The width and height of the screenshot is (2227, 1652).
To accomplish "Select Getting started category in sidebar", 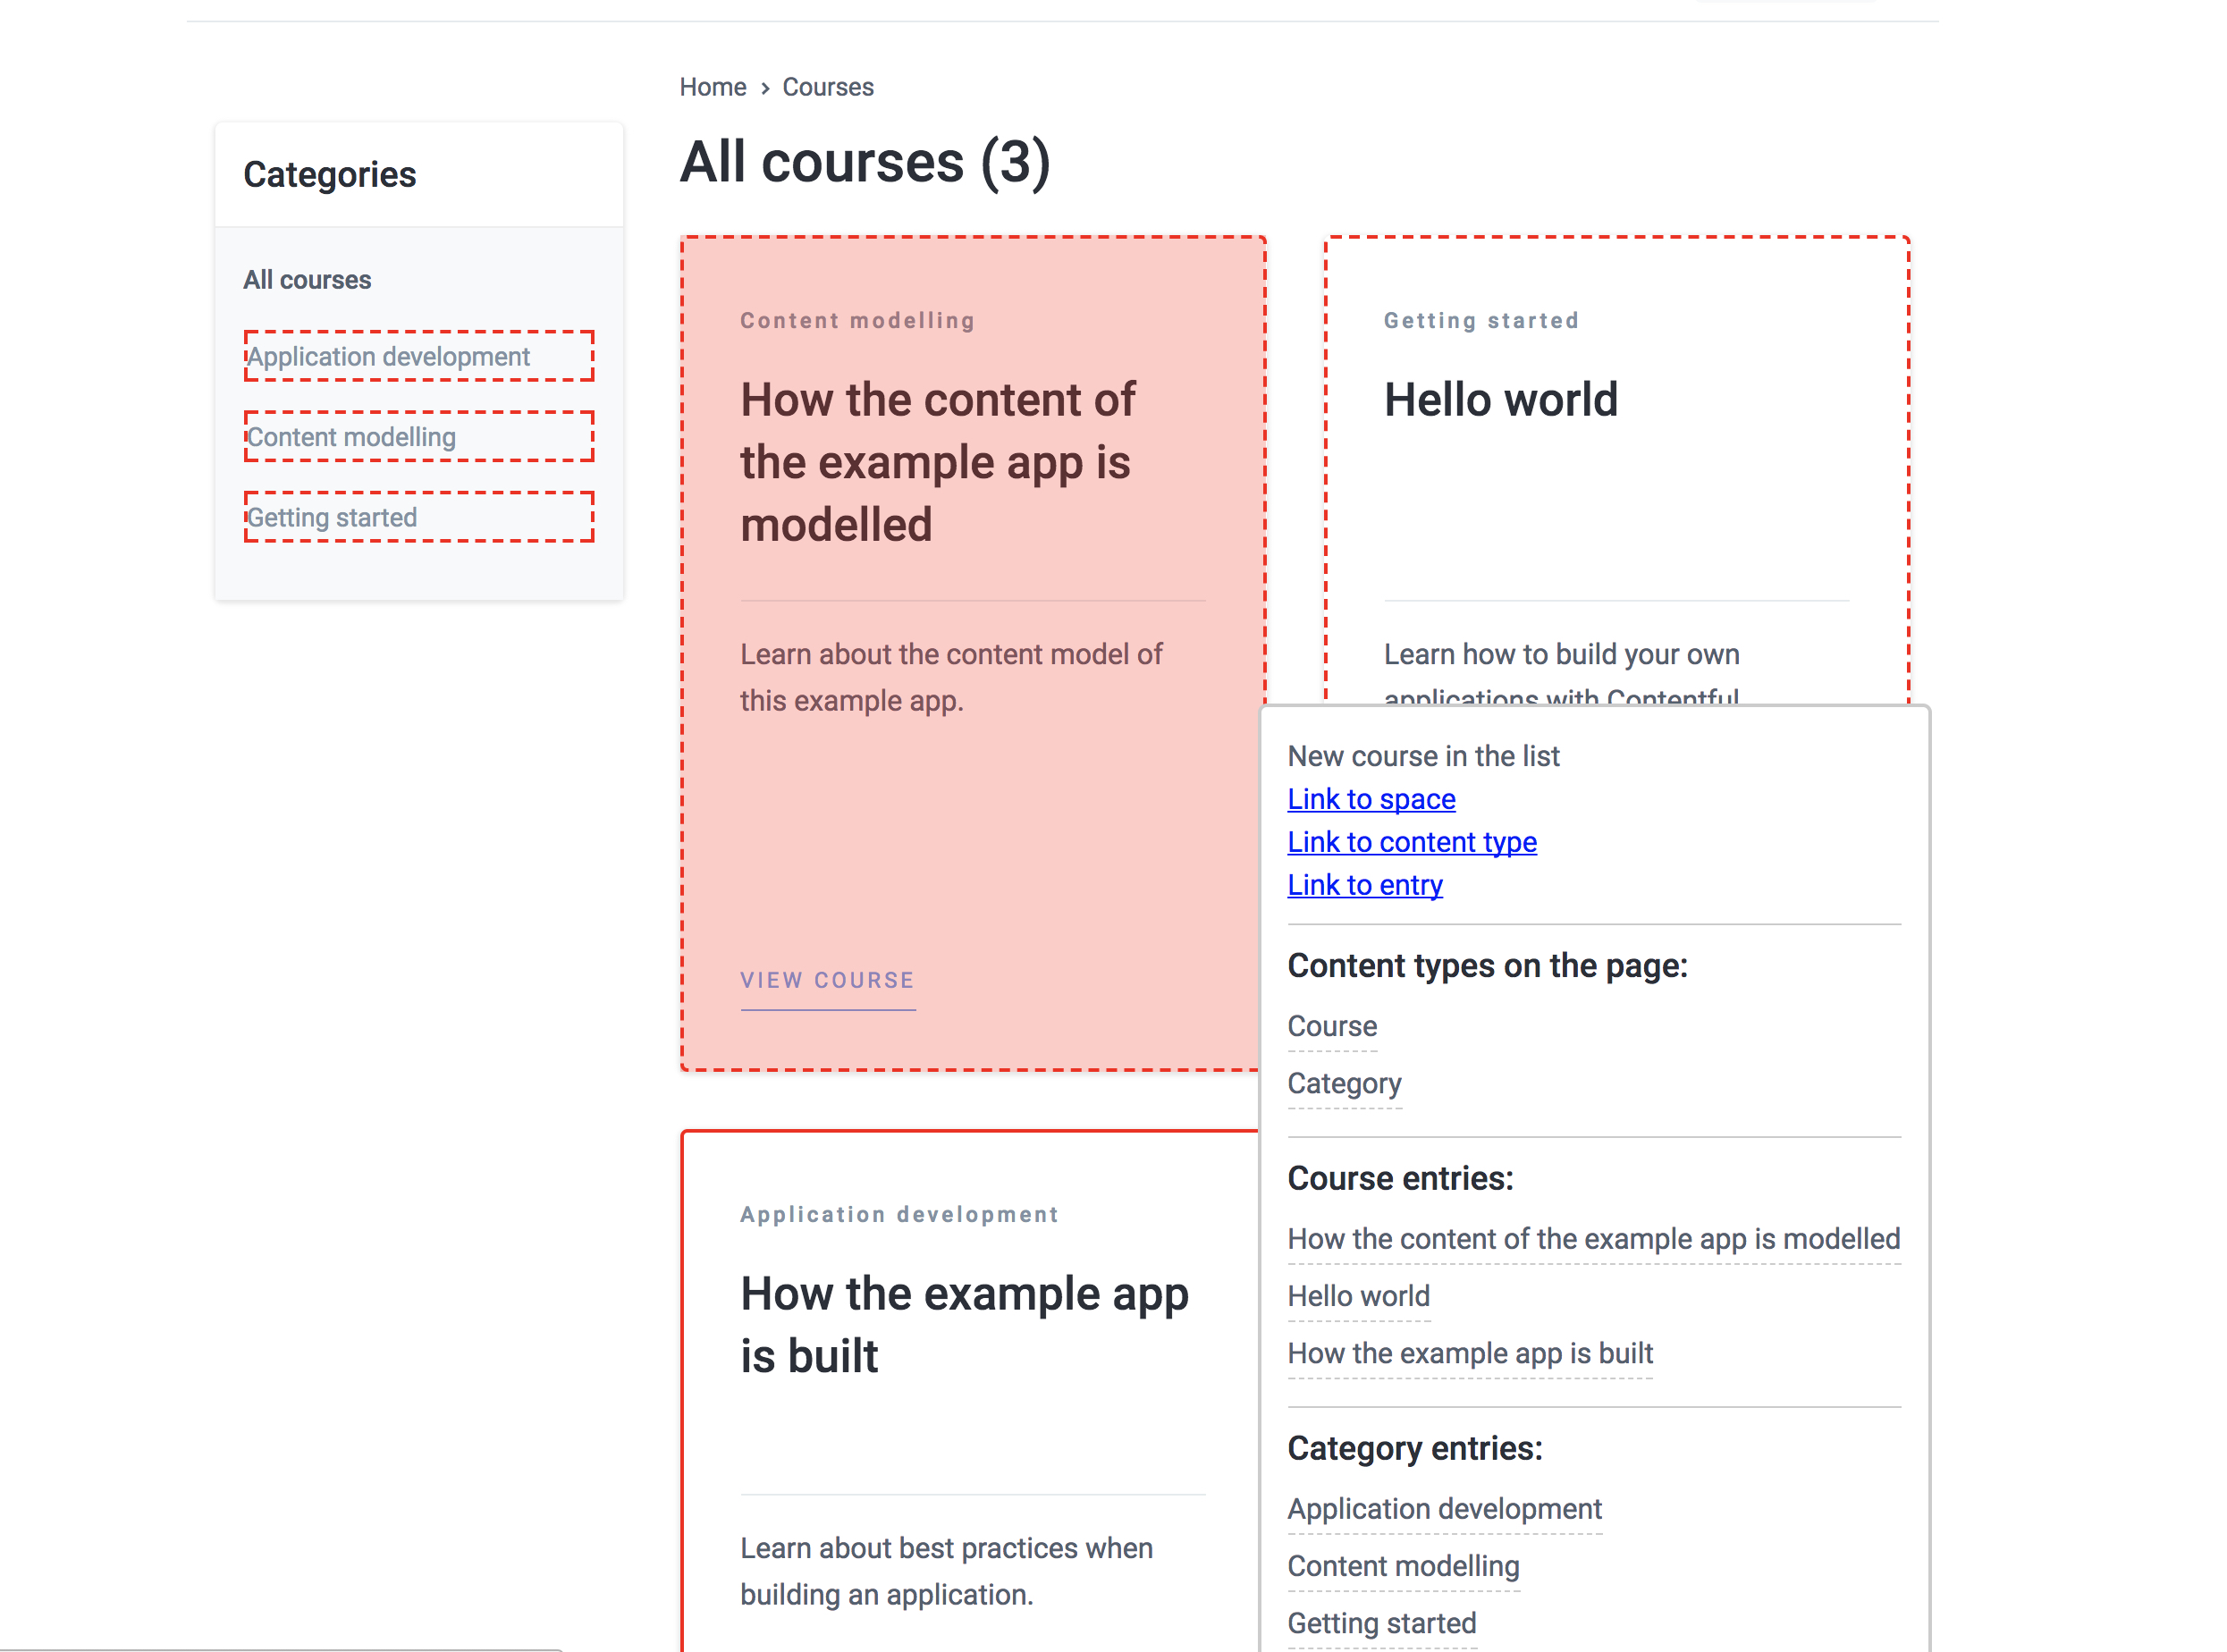I will [332, 518].
